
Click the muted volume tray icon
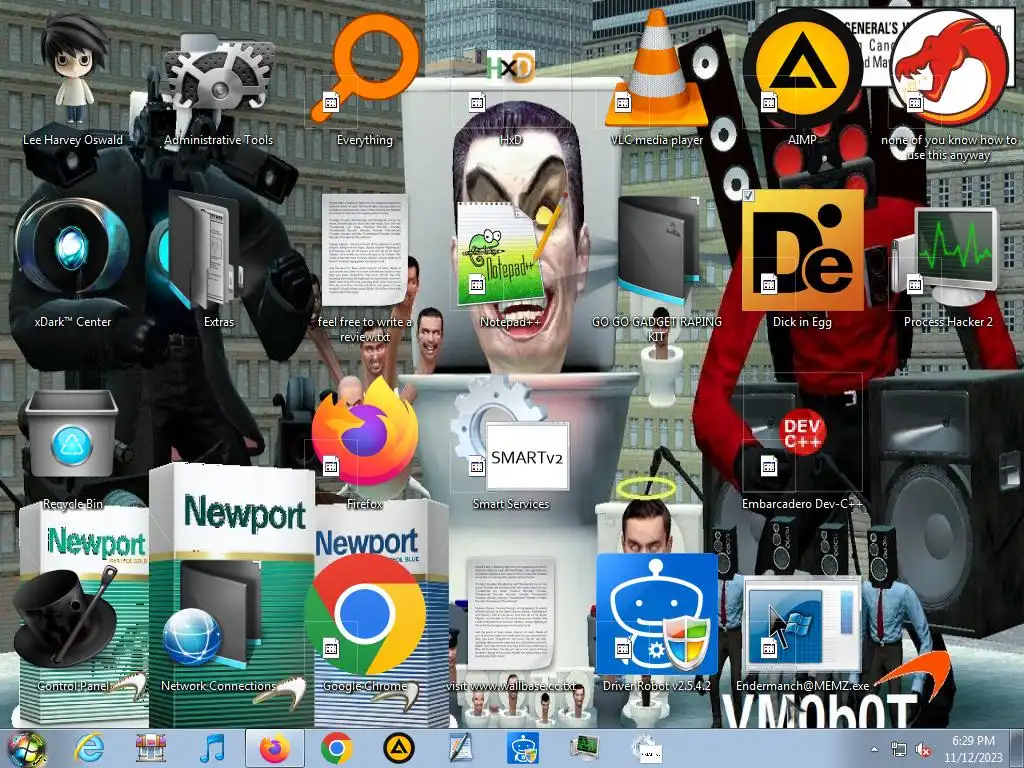point(923,749)
